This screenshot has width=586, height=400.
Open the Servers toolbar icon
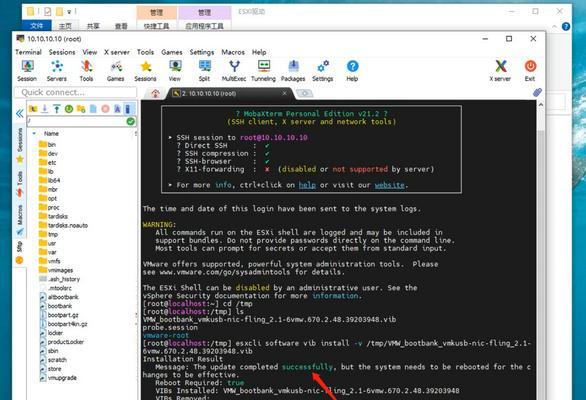coord(57,71)
